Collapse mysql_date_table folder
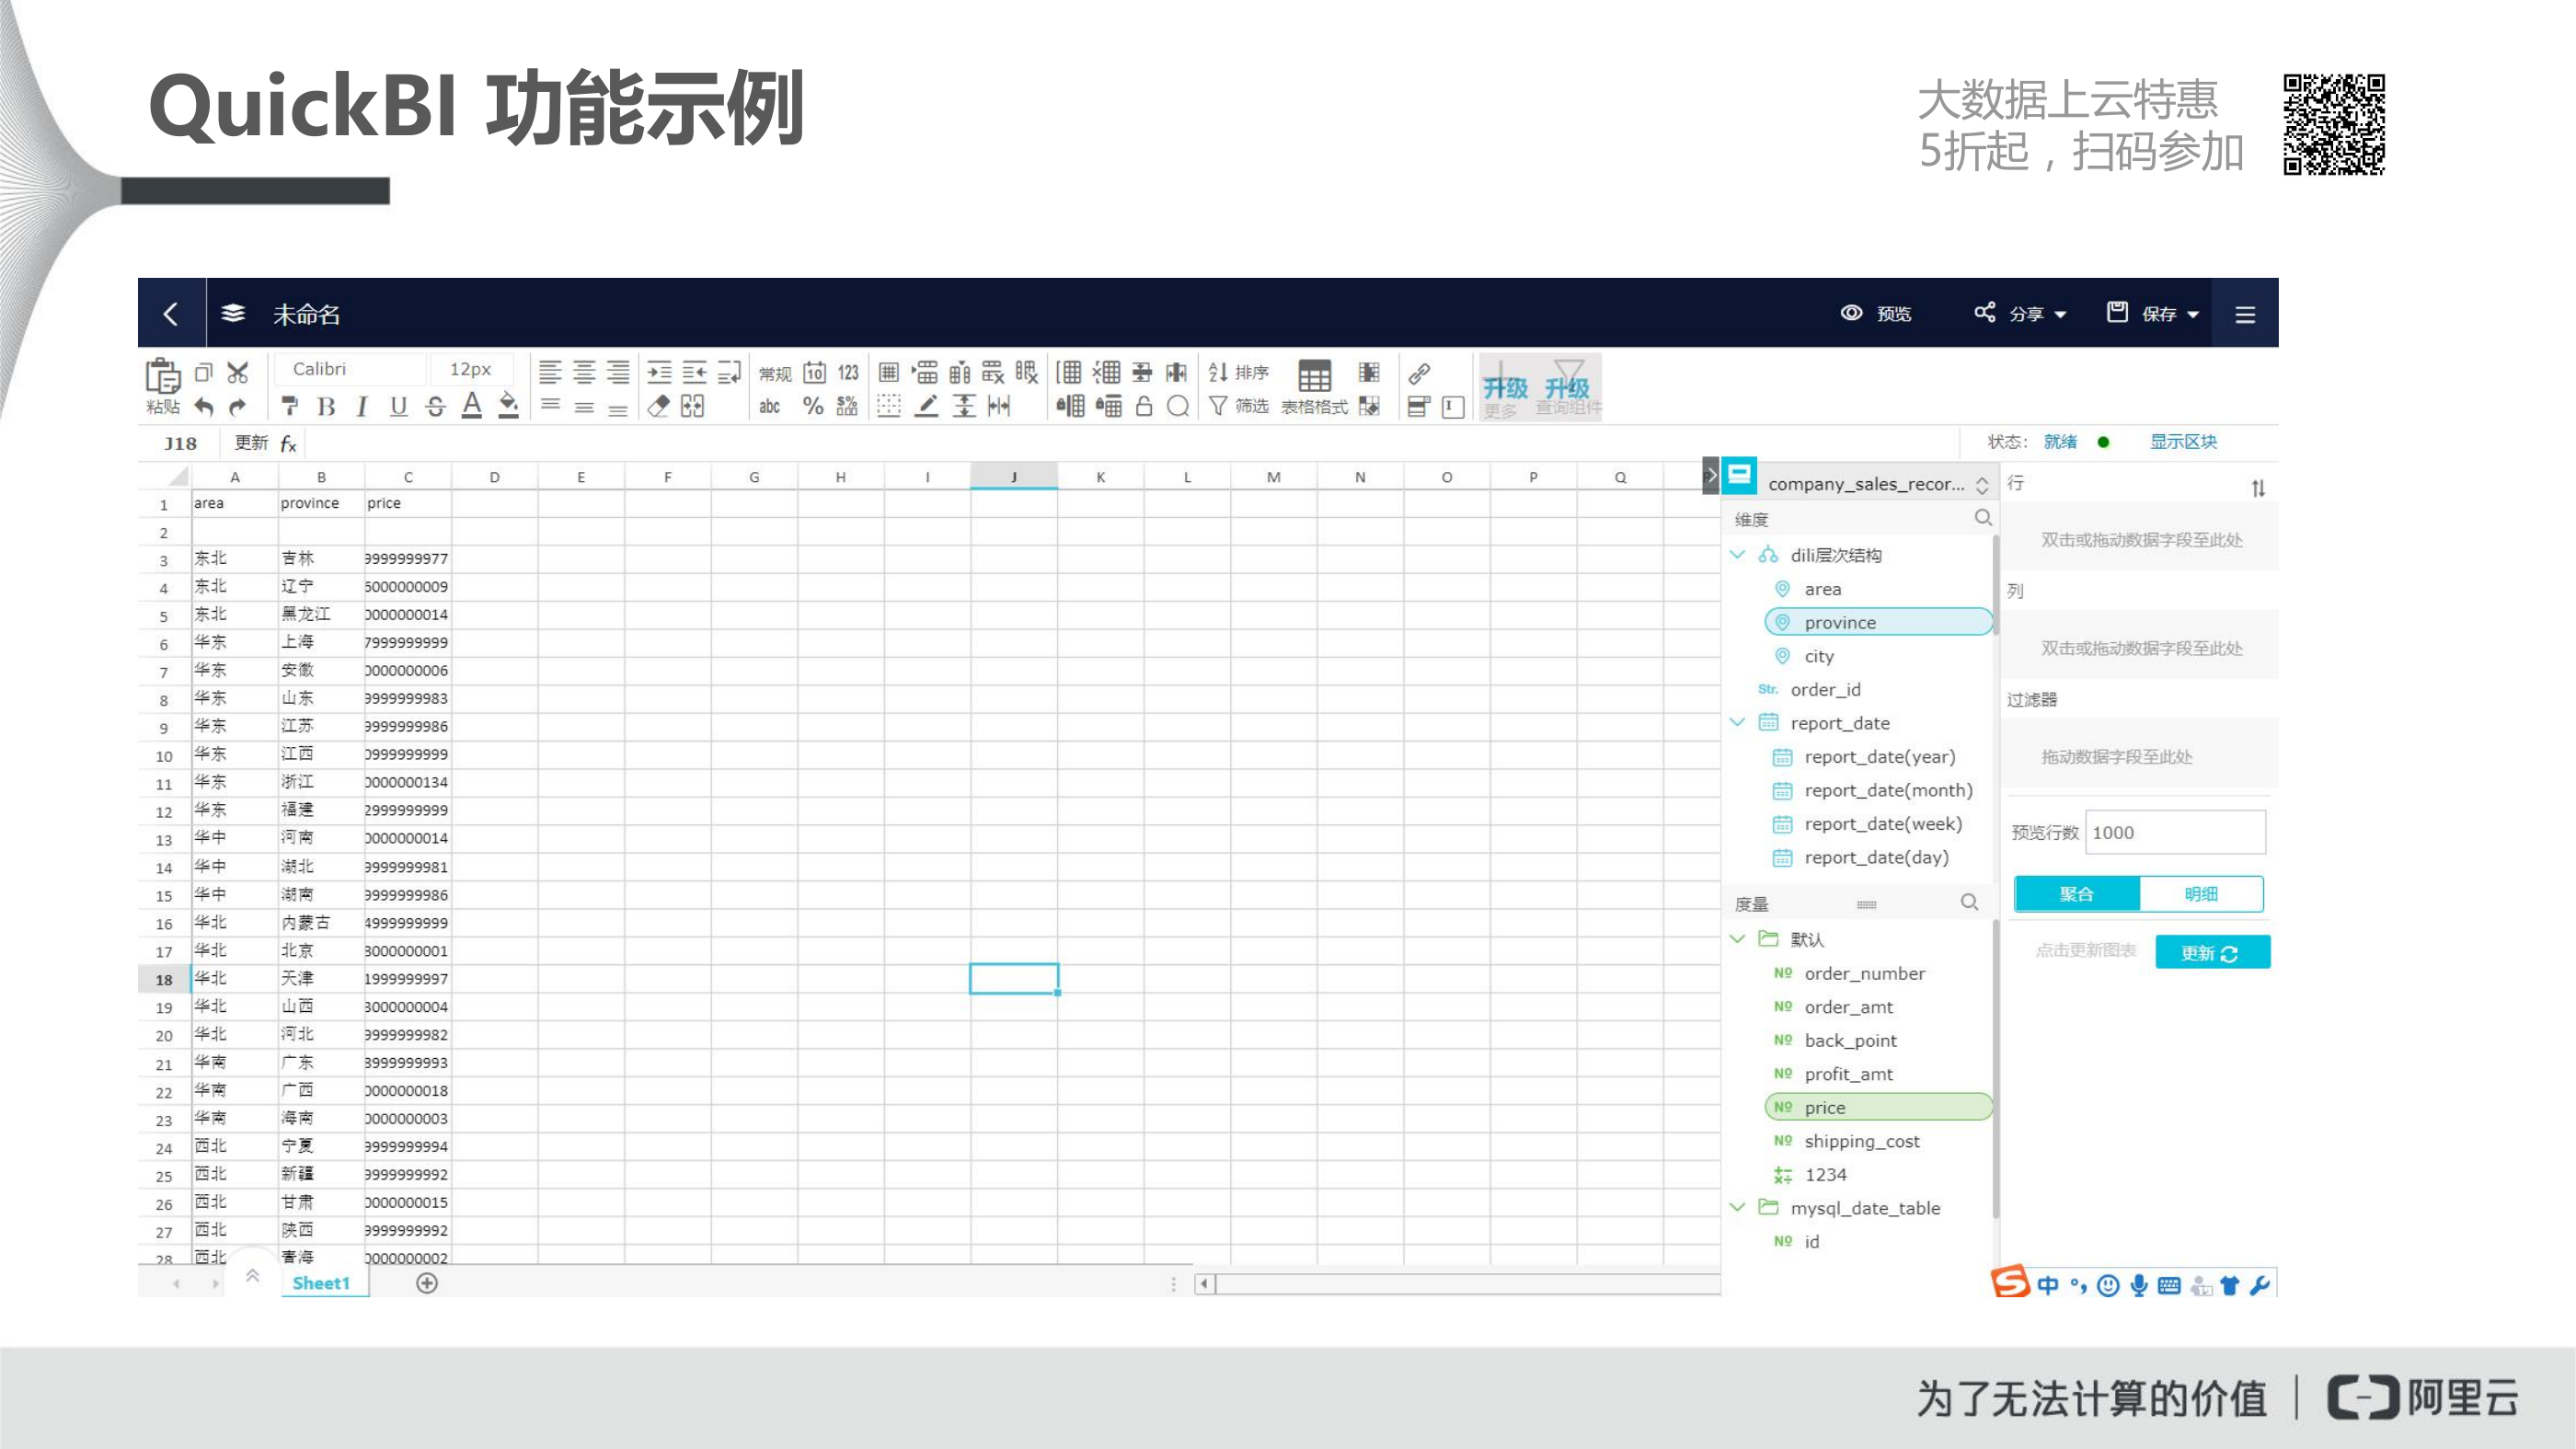 (x=1738, y=1208)
